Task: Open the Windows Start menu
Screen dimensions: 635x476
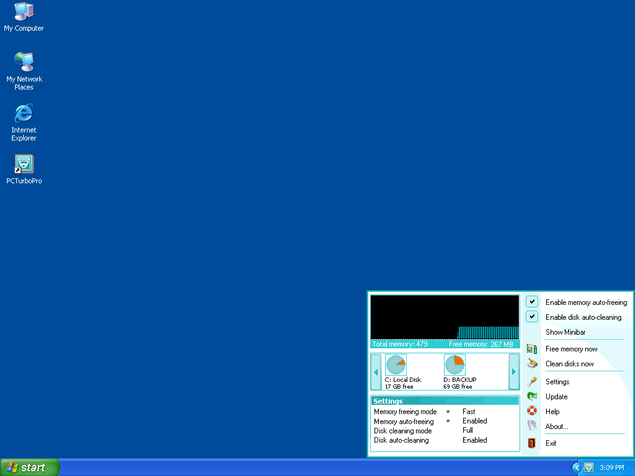Action: click(30, 467)
